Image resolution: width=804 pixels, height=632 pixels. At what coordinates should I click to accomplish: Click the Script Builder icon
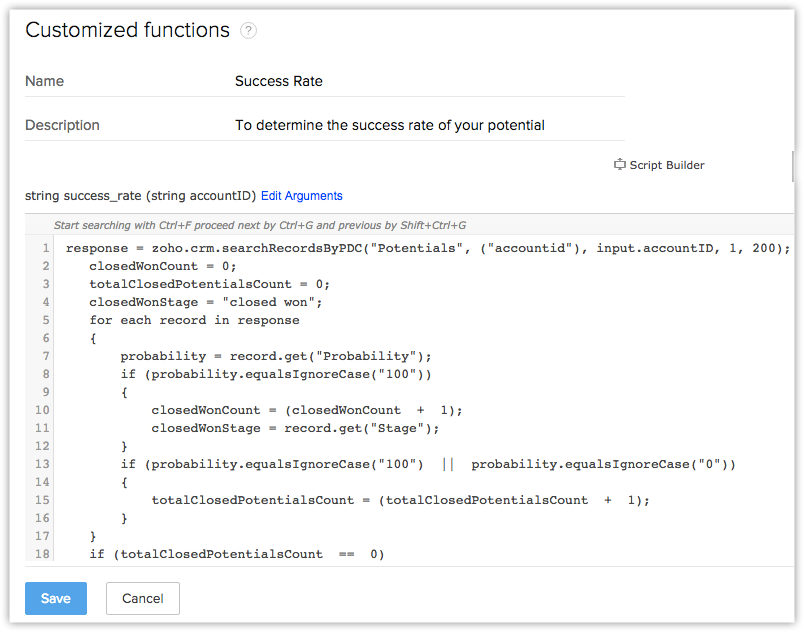coord(619,165)
